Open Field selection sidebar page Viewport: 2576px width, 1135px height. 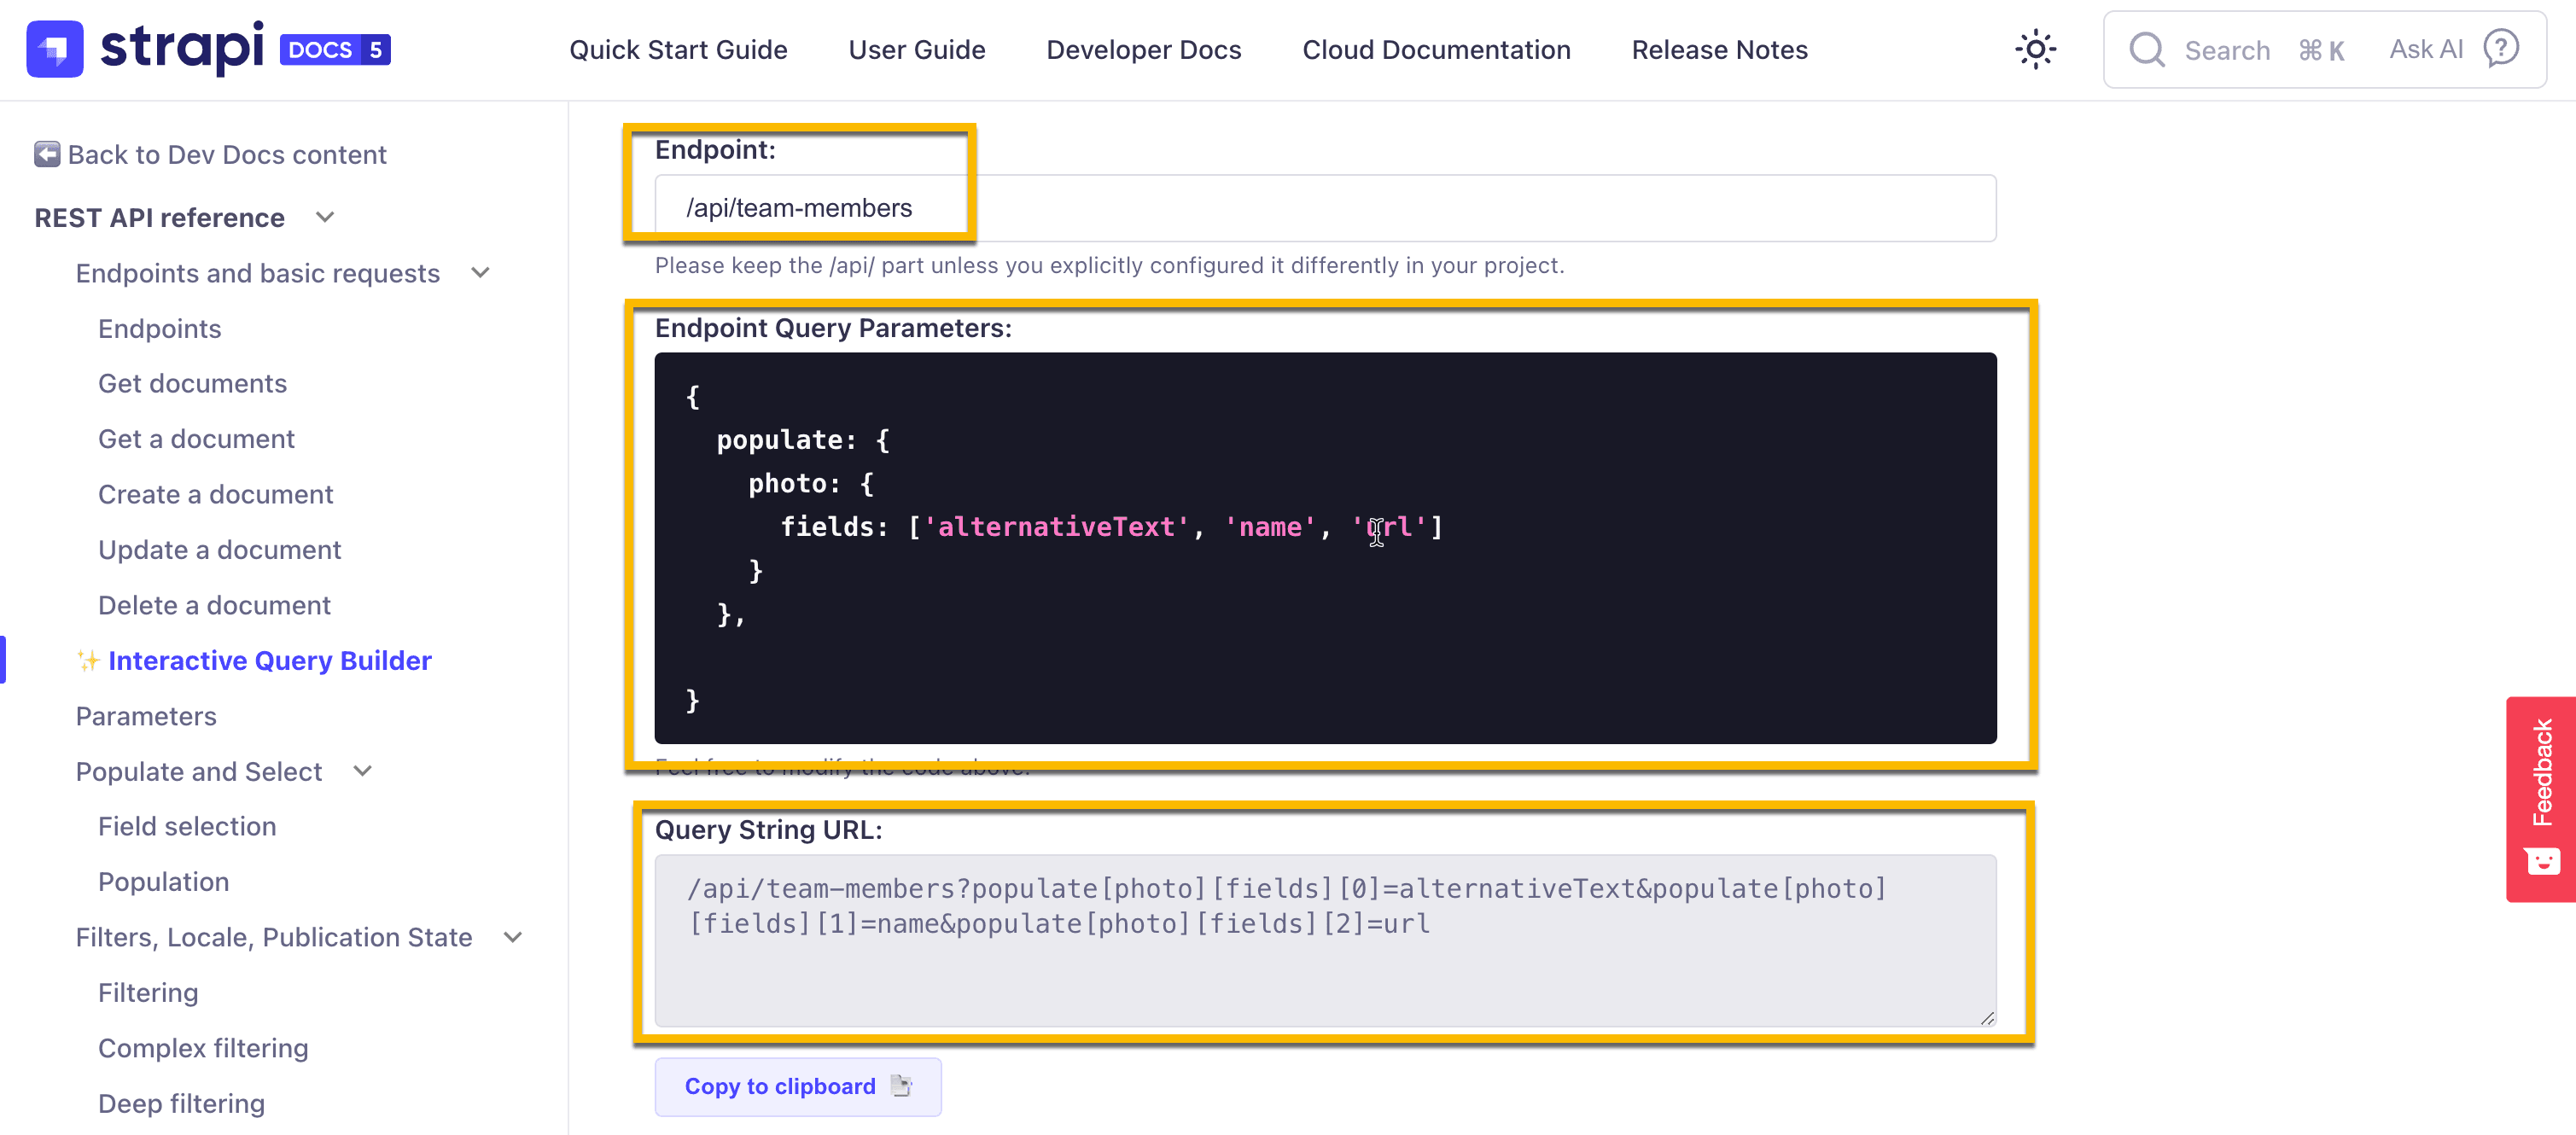pos(187,826)
